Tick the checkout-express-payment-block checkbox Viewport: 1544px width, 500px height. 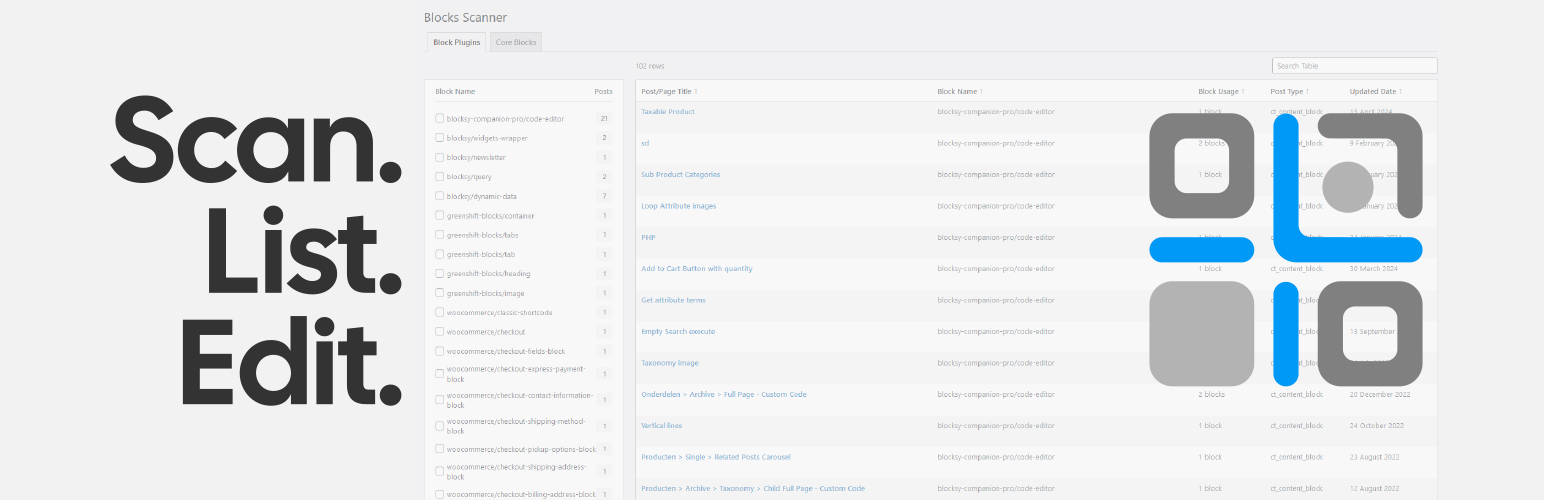pos(439,373)
